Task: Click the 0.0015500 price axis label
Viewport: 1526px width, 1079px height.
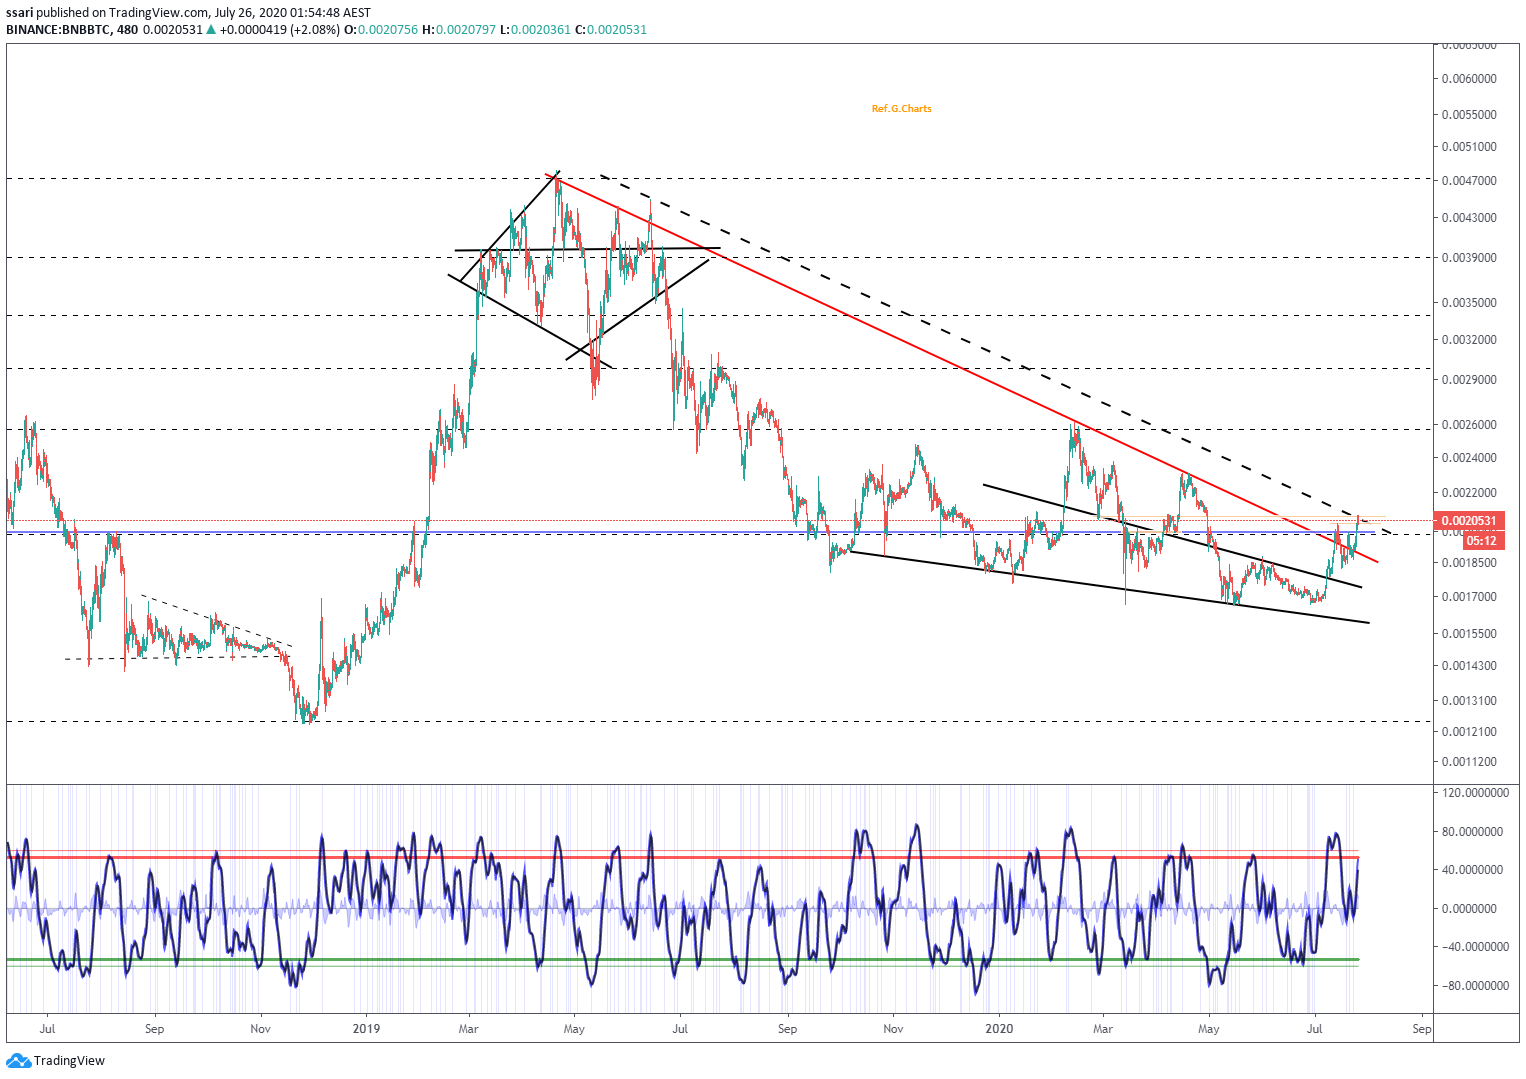Action: click(x=1469, y=634)
